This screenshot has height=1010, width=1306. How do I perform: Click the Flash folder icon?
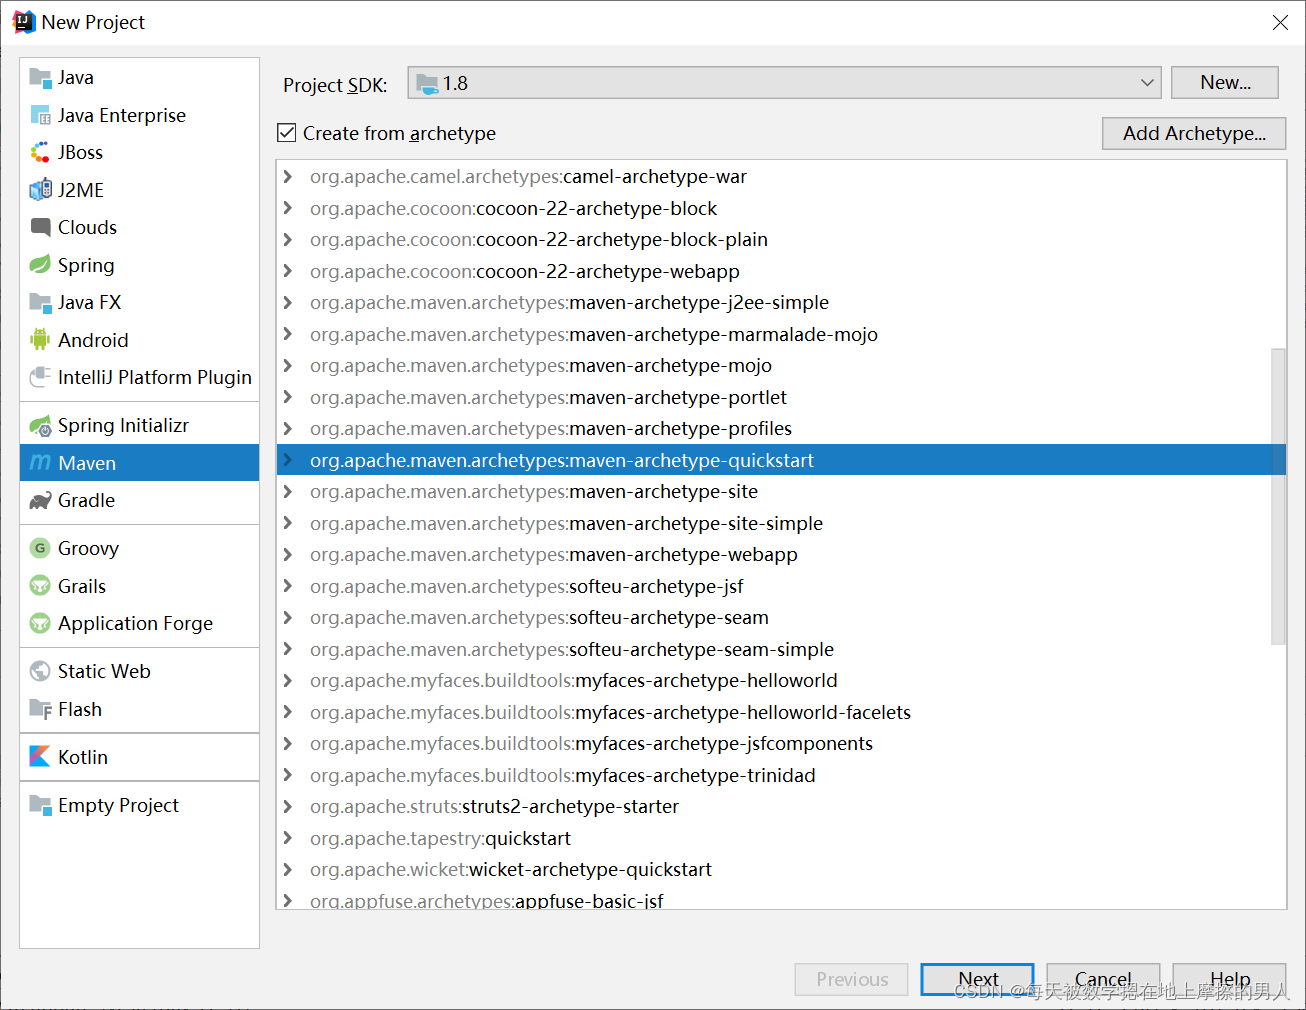[40, 709]
